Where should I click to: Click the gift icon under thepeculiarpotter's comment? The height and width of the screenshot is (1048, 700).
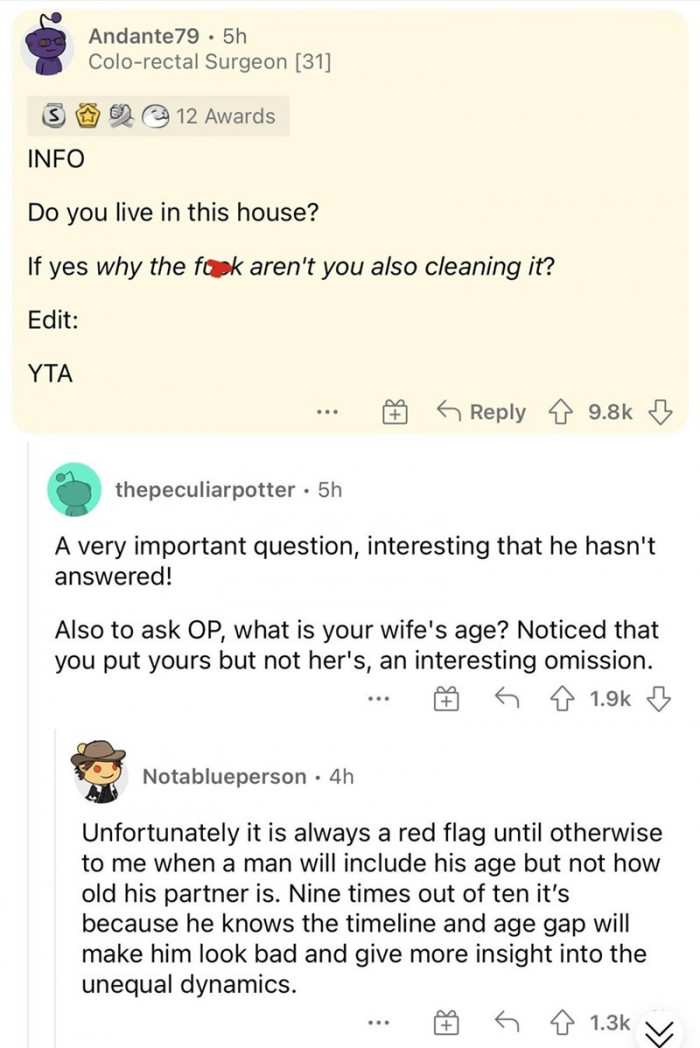click(446, 700)
